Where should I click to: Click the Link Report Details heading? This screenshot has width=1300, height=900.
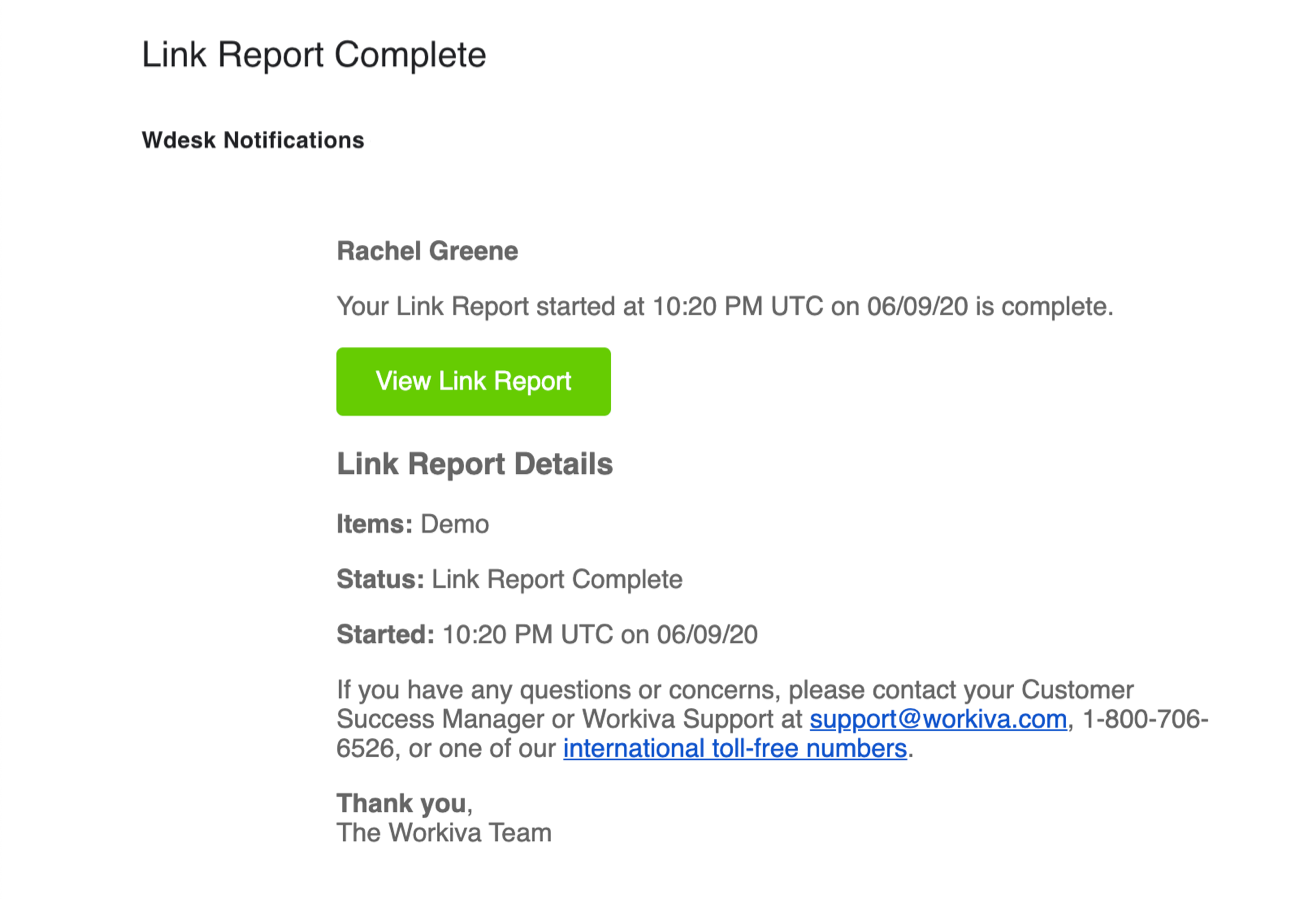[x=475, y=464]
